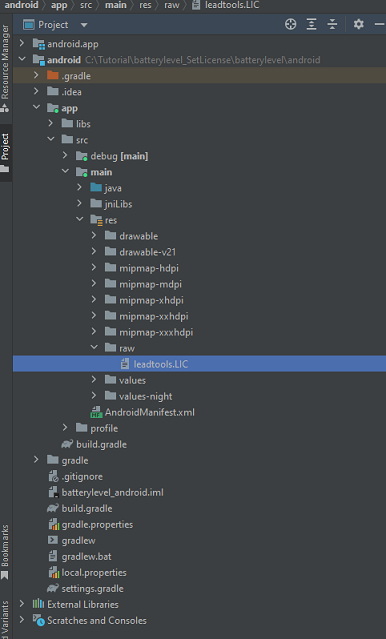Select app build.gradle Gradle icon under profile
Viewport: 386px width, 639px height.
(67, 444)
